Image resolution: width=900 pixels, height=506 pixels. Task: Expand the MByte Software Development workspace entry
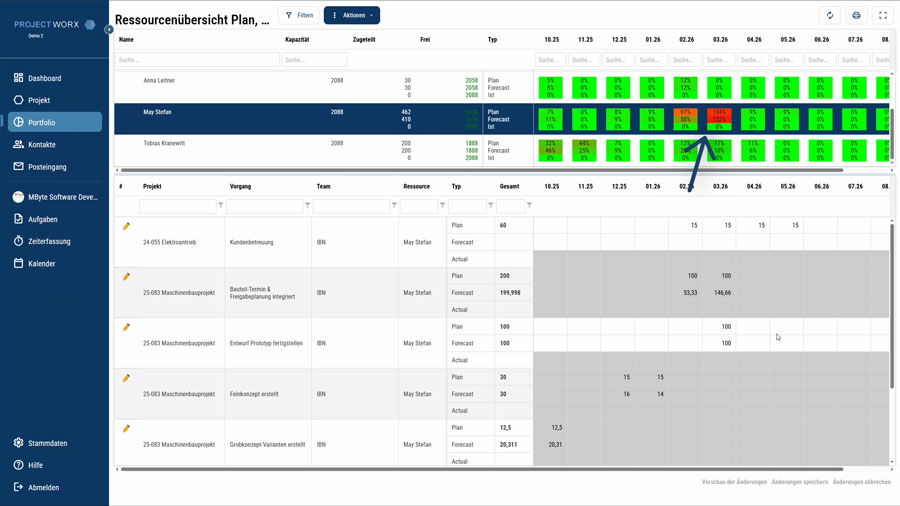(x=55, y=197)
